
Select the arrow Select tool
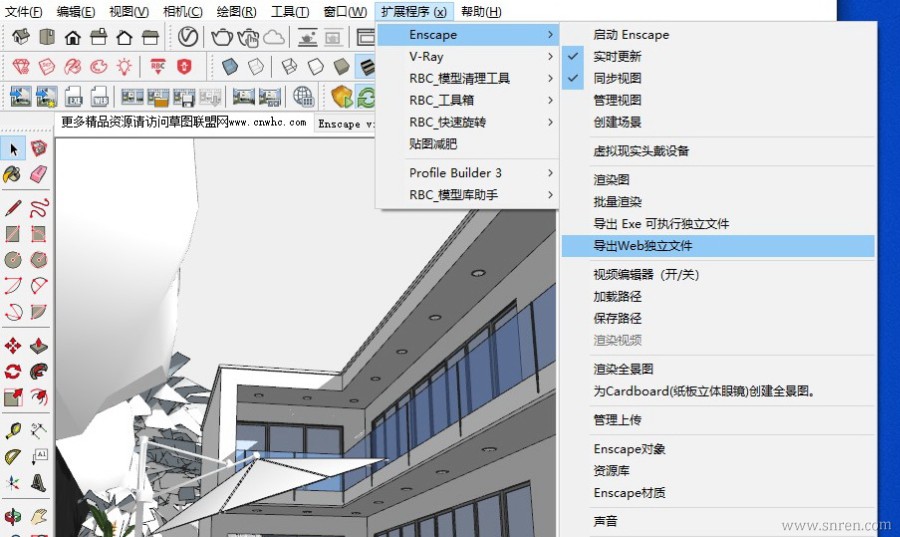(x=13, y=149)
